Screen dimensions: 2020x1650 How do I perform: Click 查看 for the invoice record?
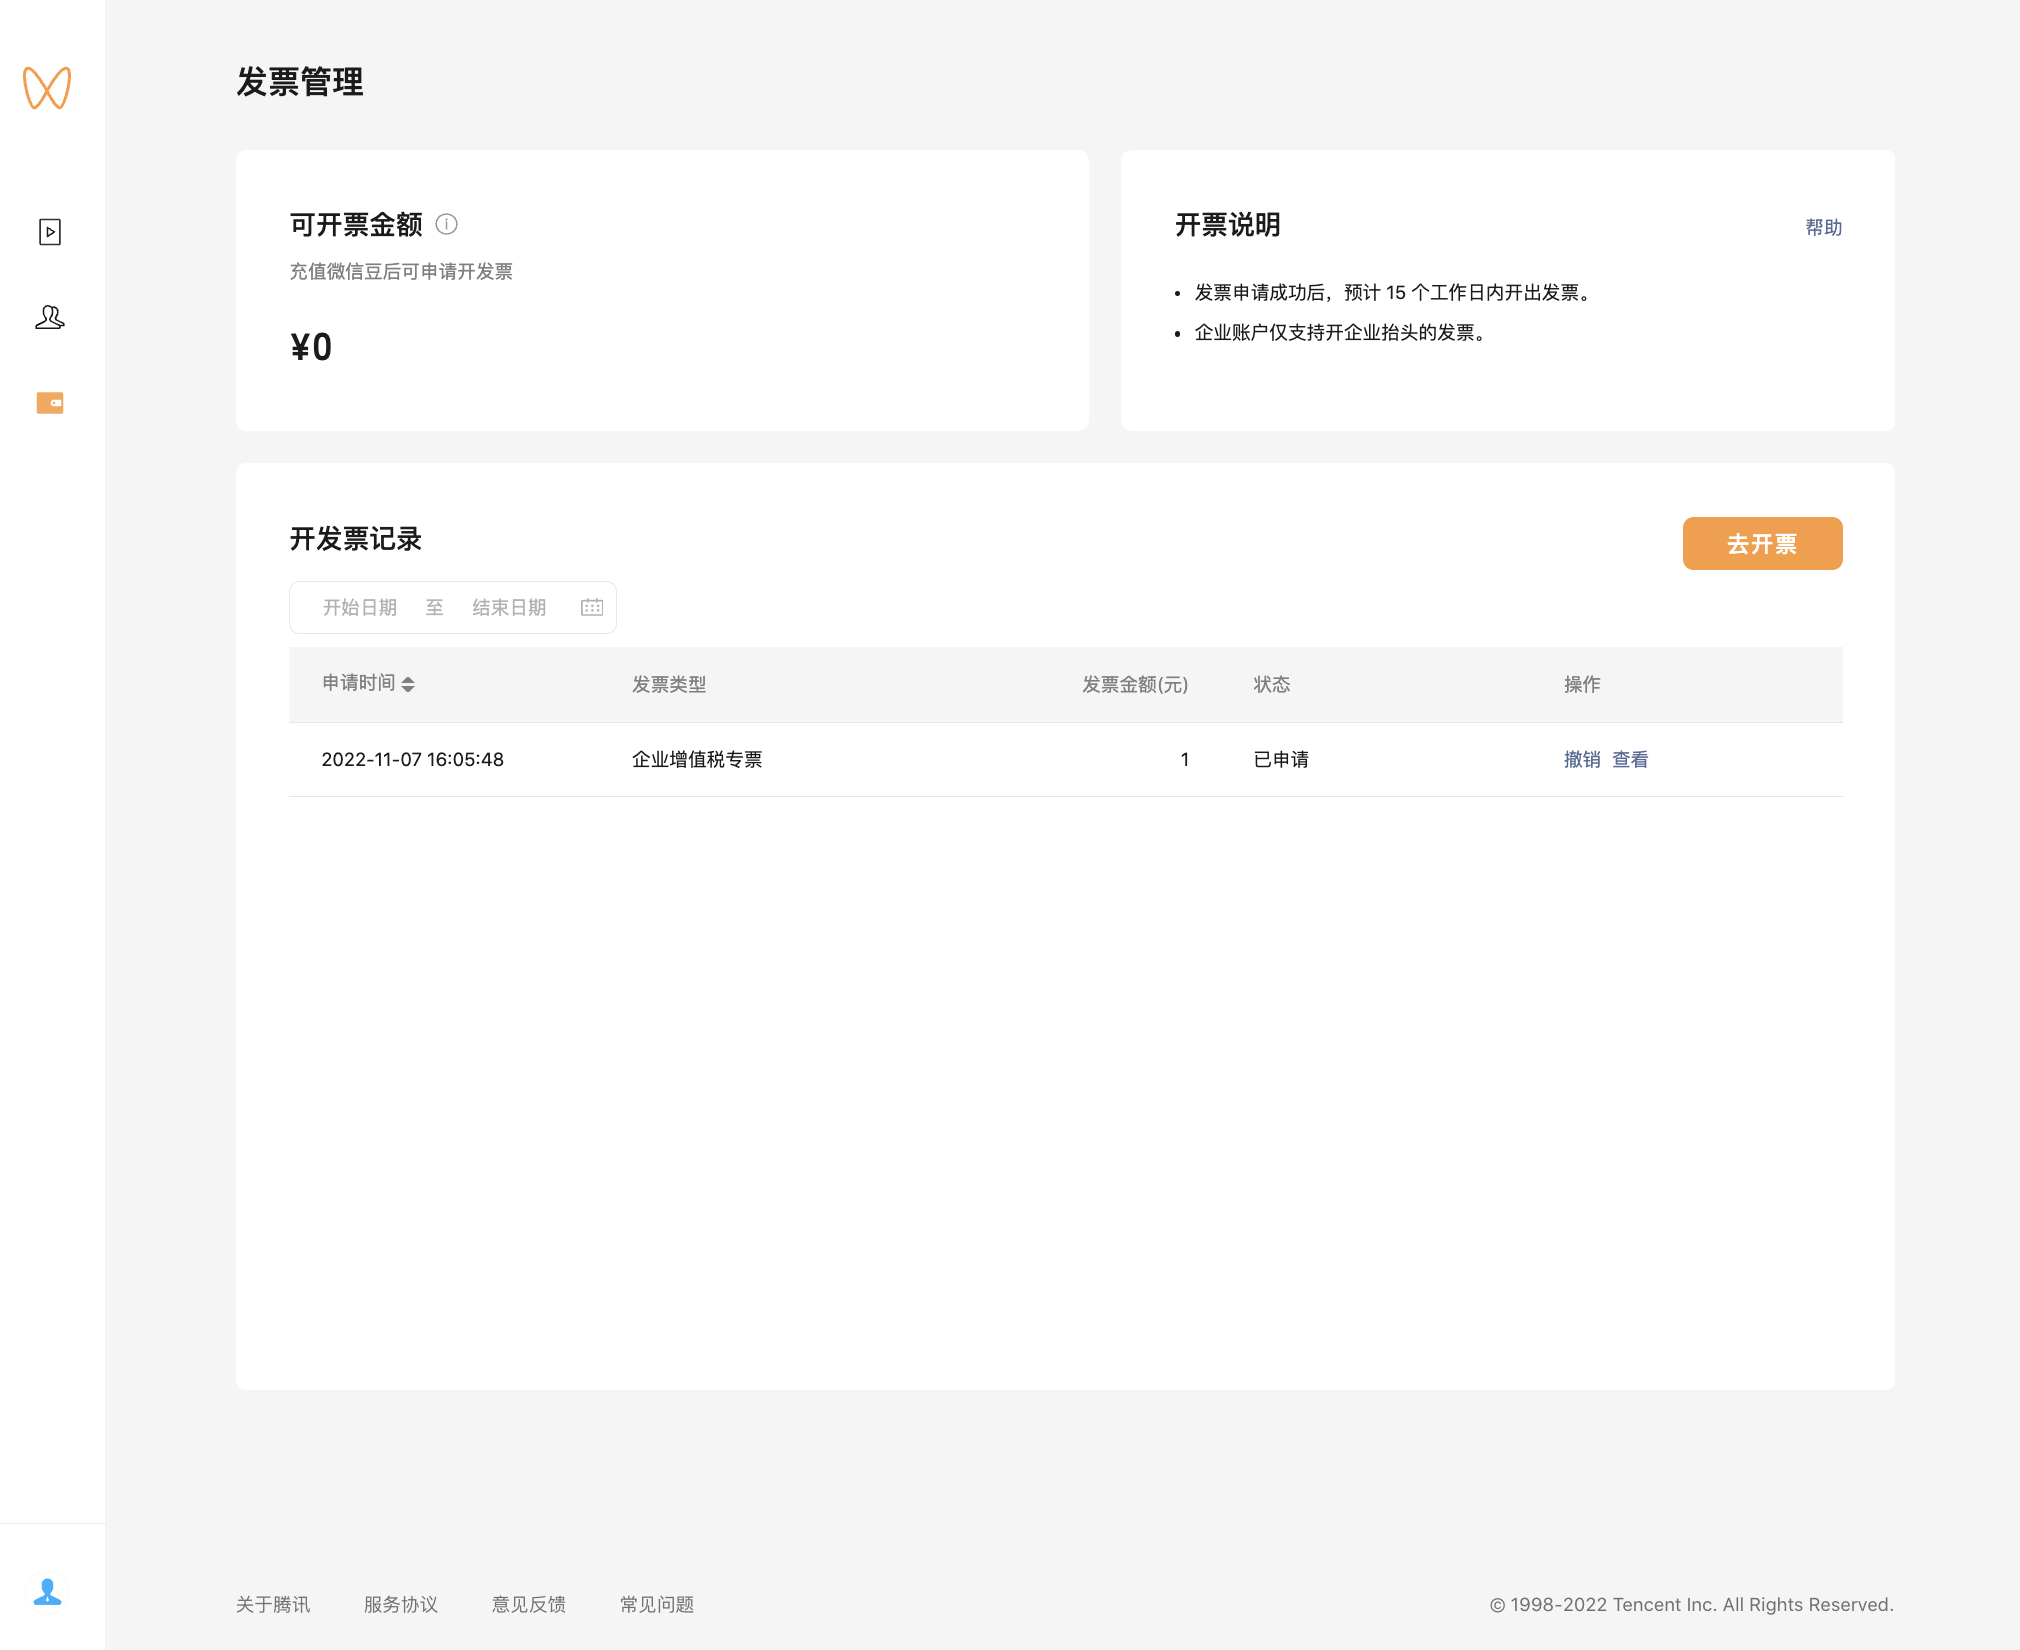click(1630, 760)
